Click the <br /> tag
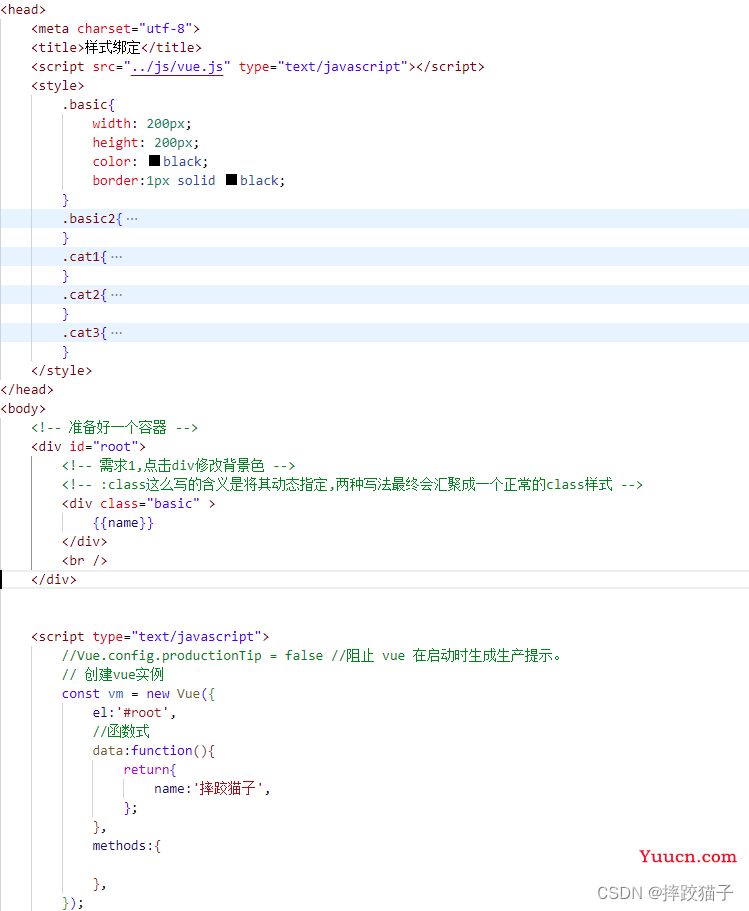The image size is (749, 911). [x=85, y=561]
